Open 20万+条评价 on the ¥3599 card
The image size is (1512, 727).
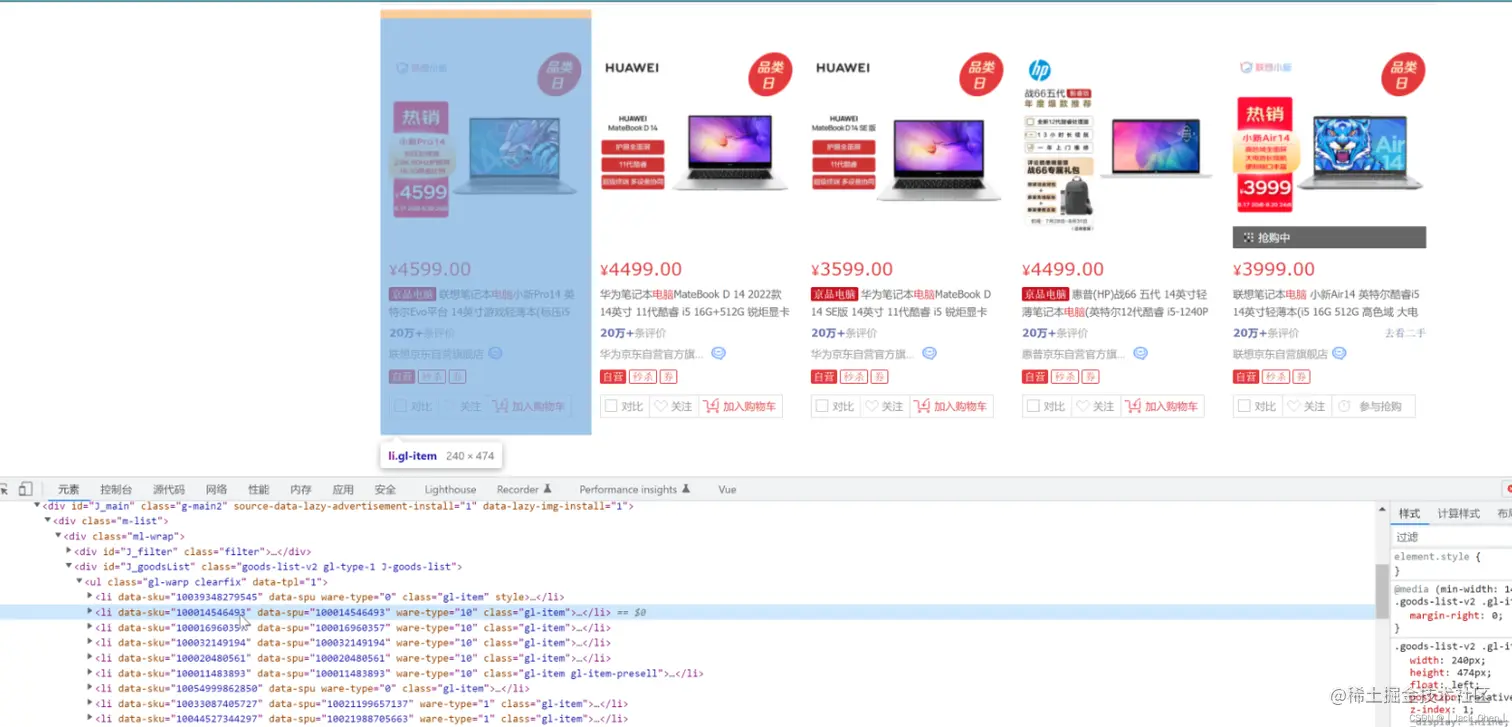pyautogui.click(x=844, y=333)
